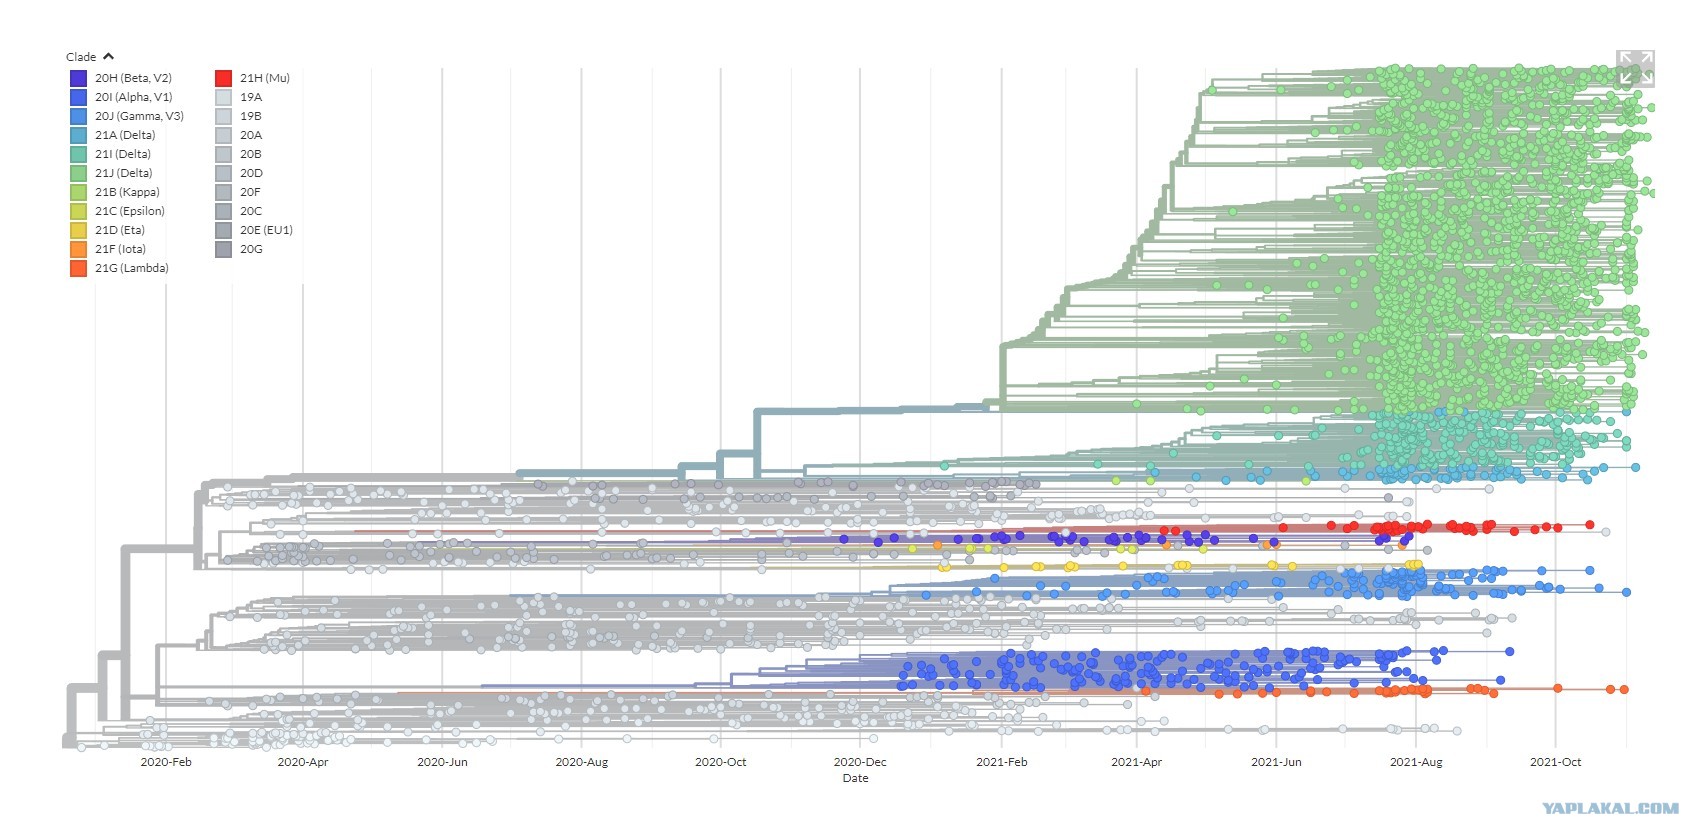The height and width of the screenshot is (838, 1705).
Task: Click the 2020-Jun axis label
Action: [442, 762]
